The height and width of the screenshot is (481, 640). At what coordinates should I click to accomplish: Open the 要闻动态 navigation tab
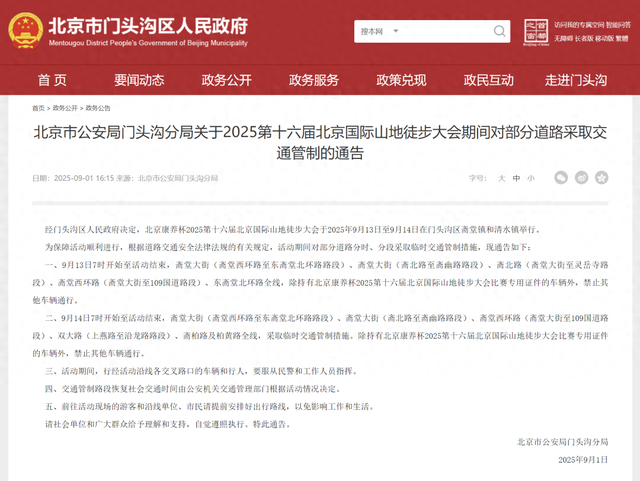point(139,80)
